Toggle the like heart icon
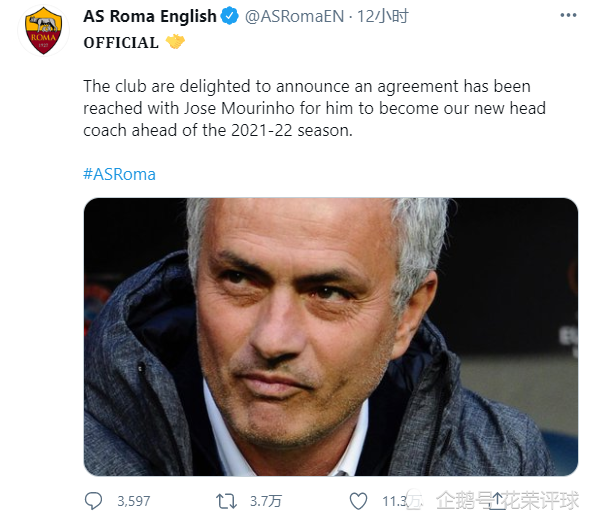The width and height of the screenshot is (592, 520). pos(358,501)
